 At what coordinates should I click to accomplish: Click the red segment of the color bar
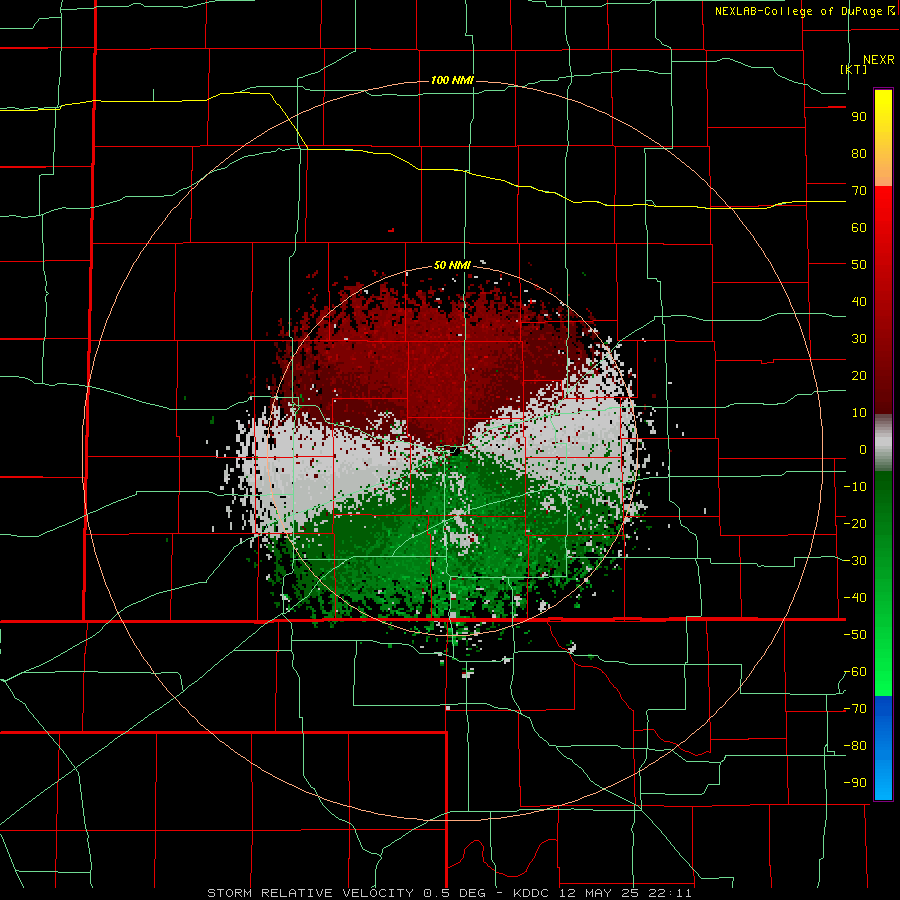883,300
